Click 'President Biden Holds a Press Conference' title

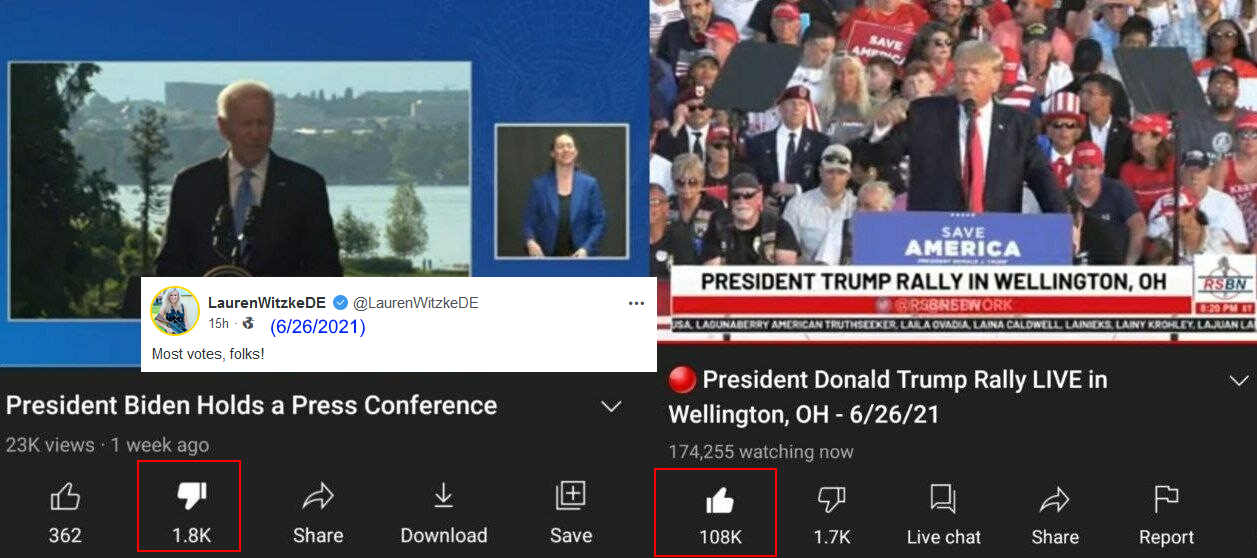tap(252, 405)
